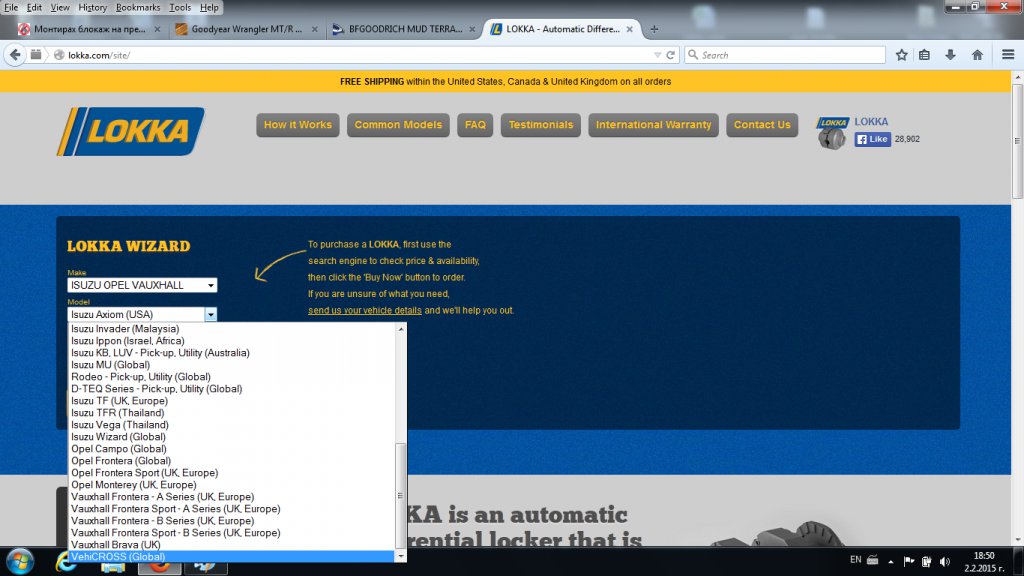
Task: Open the History menu
Action: tap(92, 8)
